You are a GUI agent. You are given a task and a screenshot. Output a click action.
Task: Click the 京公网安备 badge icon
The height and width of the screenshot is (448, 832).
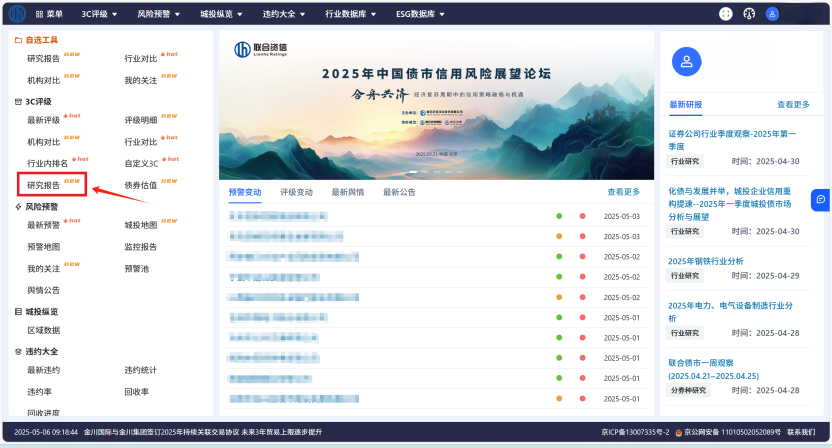tap(678, 432)
